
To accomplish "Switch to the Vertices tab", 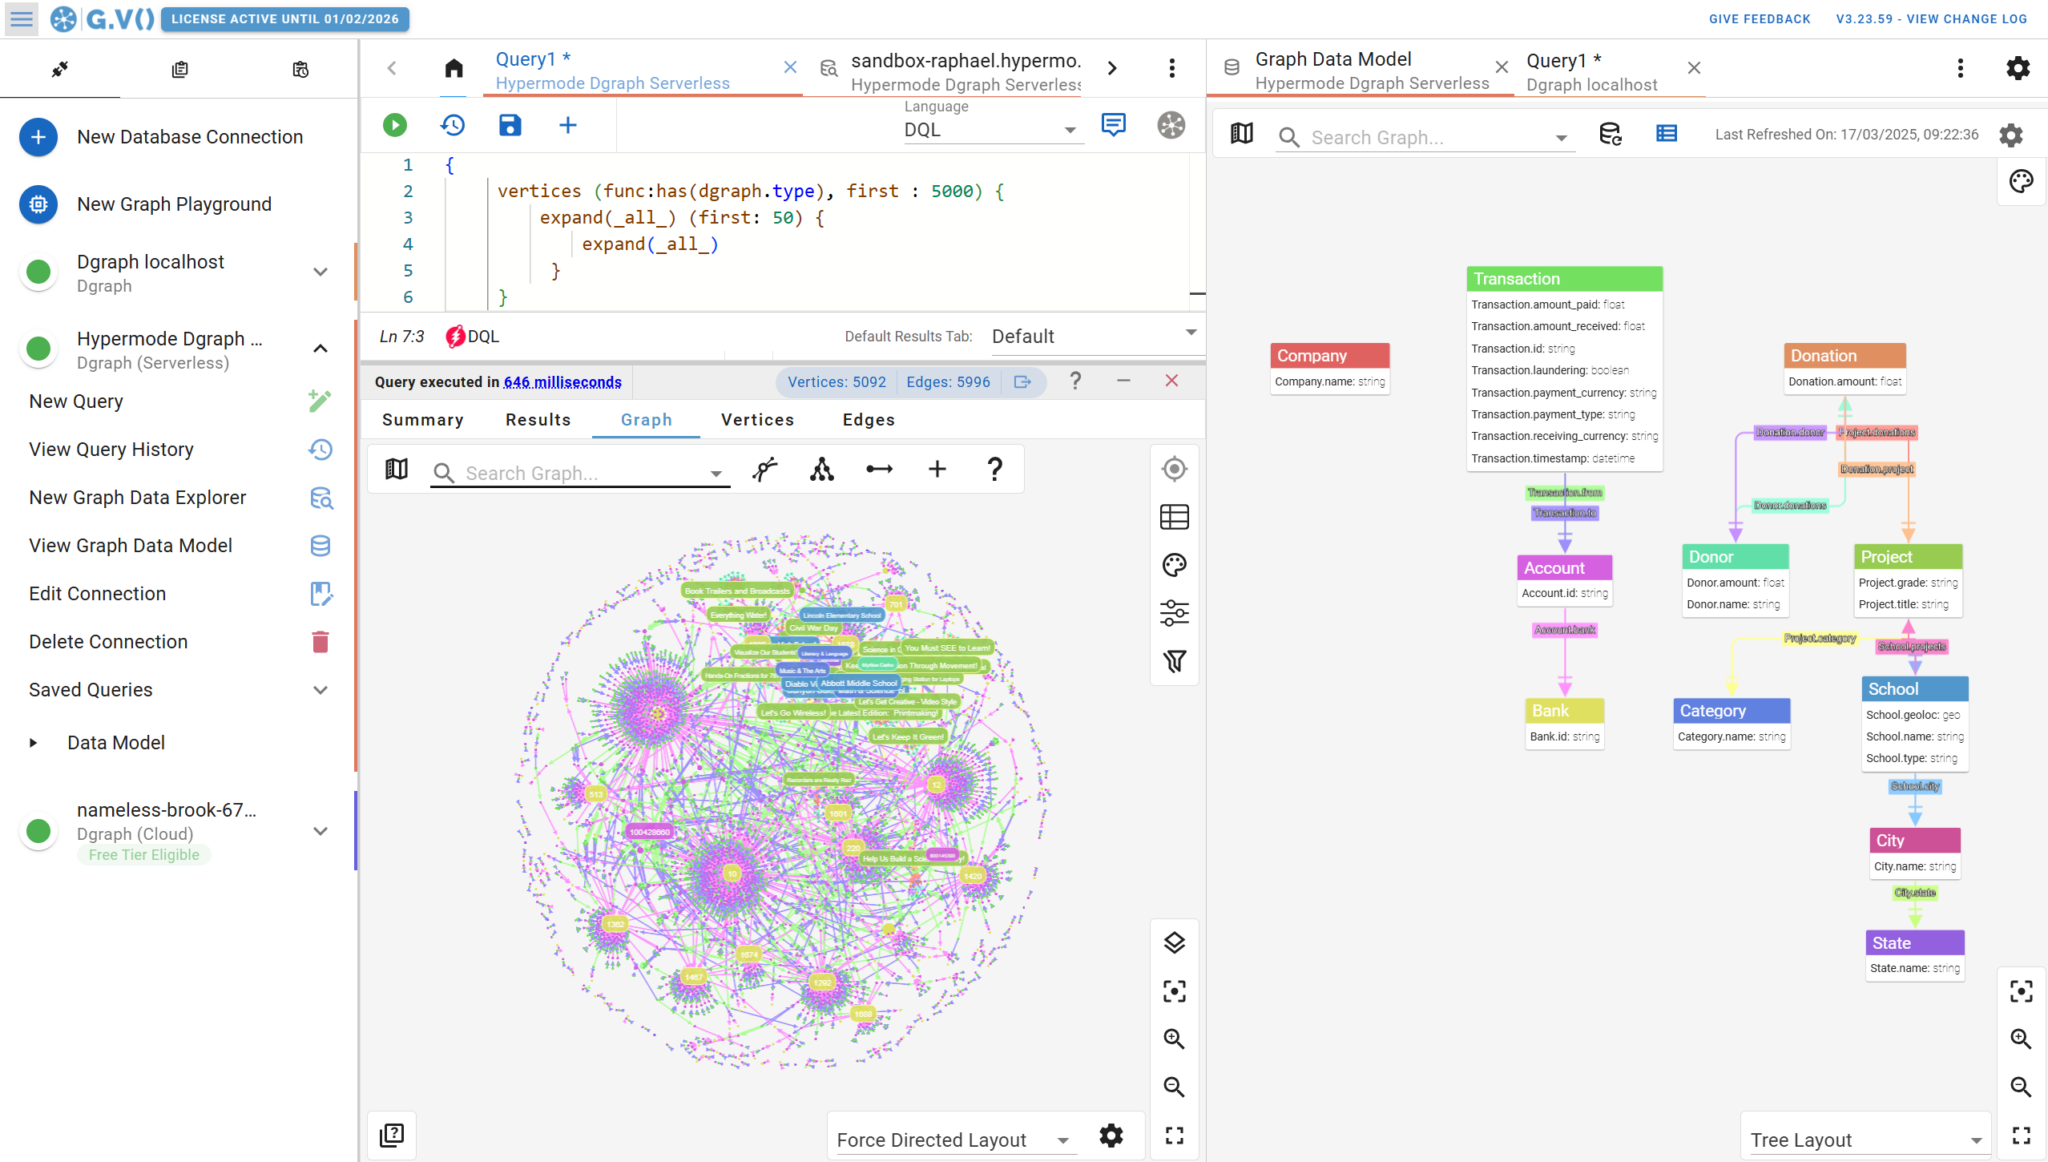I will (757, 419).
